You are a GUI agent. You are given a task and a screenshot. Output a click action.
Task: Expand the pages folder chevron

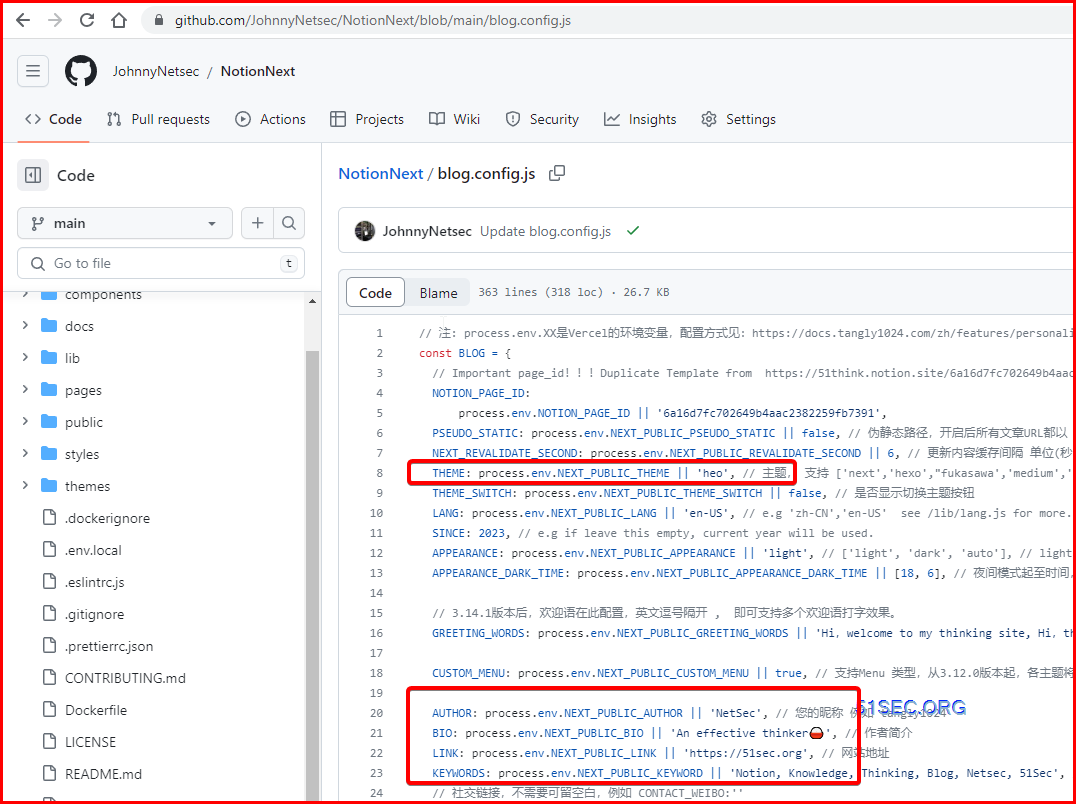(x=25, y=390)
